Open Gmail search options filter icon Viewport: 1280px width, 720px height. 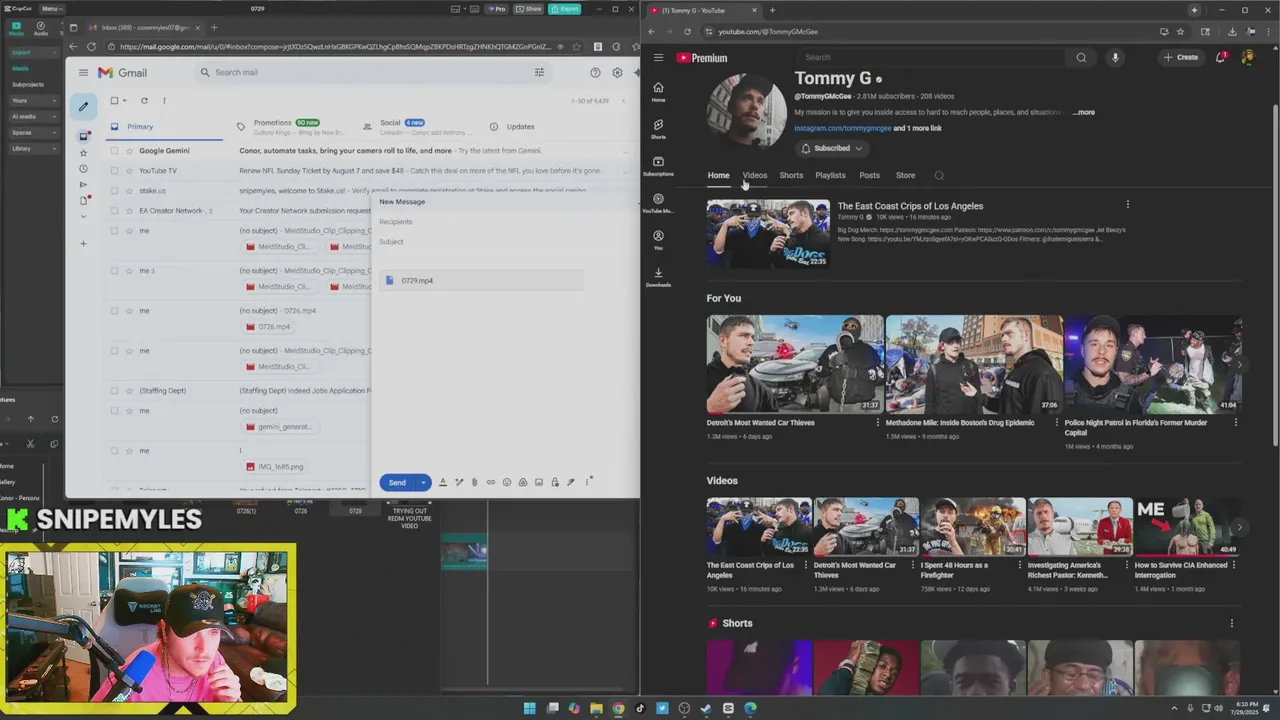539,72
